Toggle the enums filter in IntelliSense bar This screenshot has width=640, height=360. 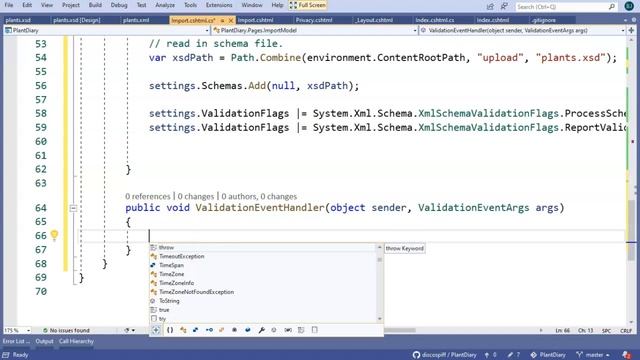point(222,330)
